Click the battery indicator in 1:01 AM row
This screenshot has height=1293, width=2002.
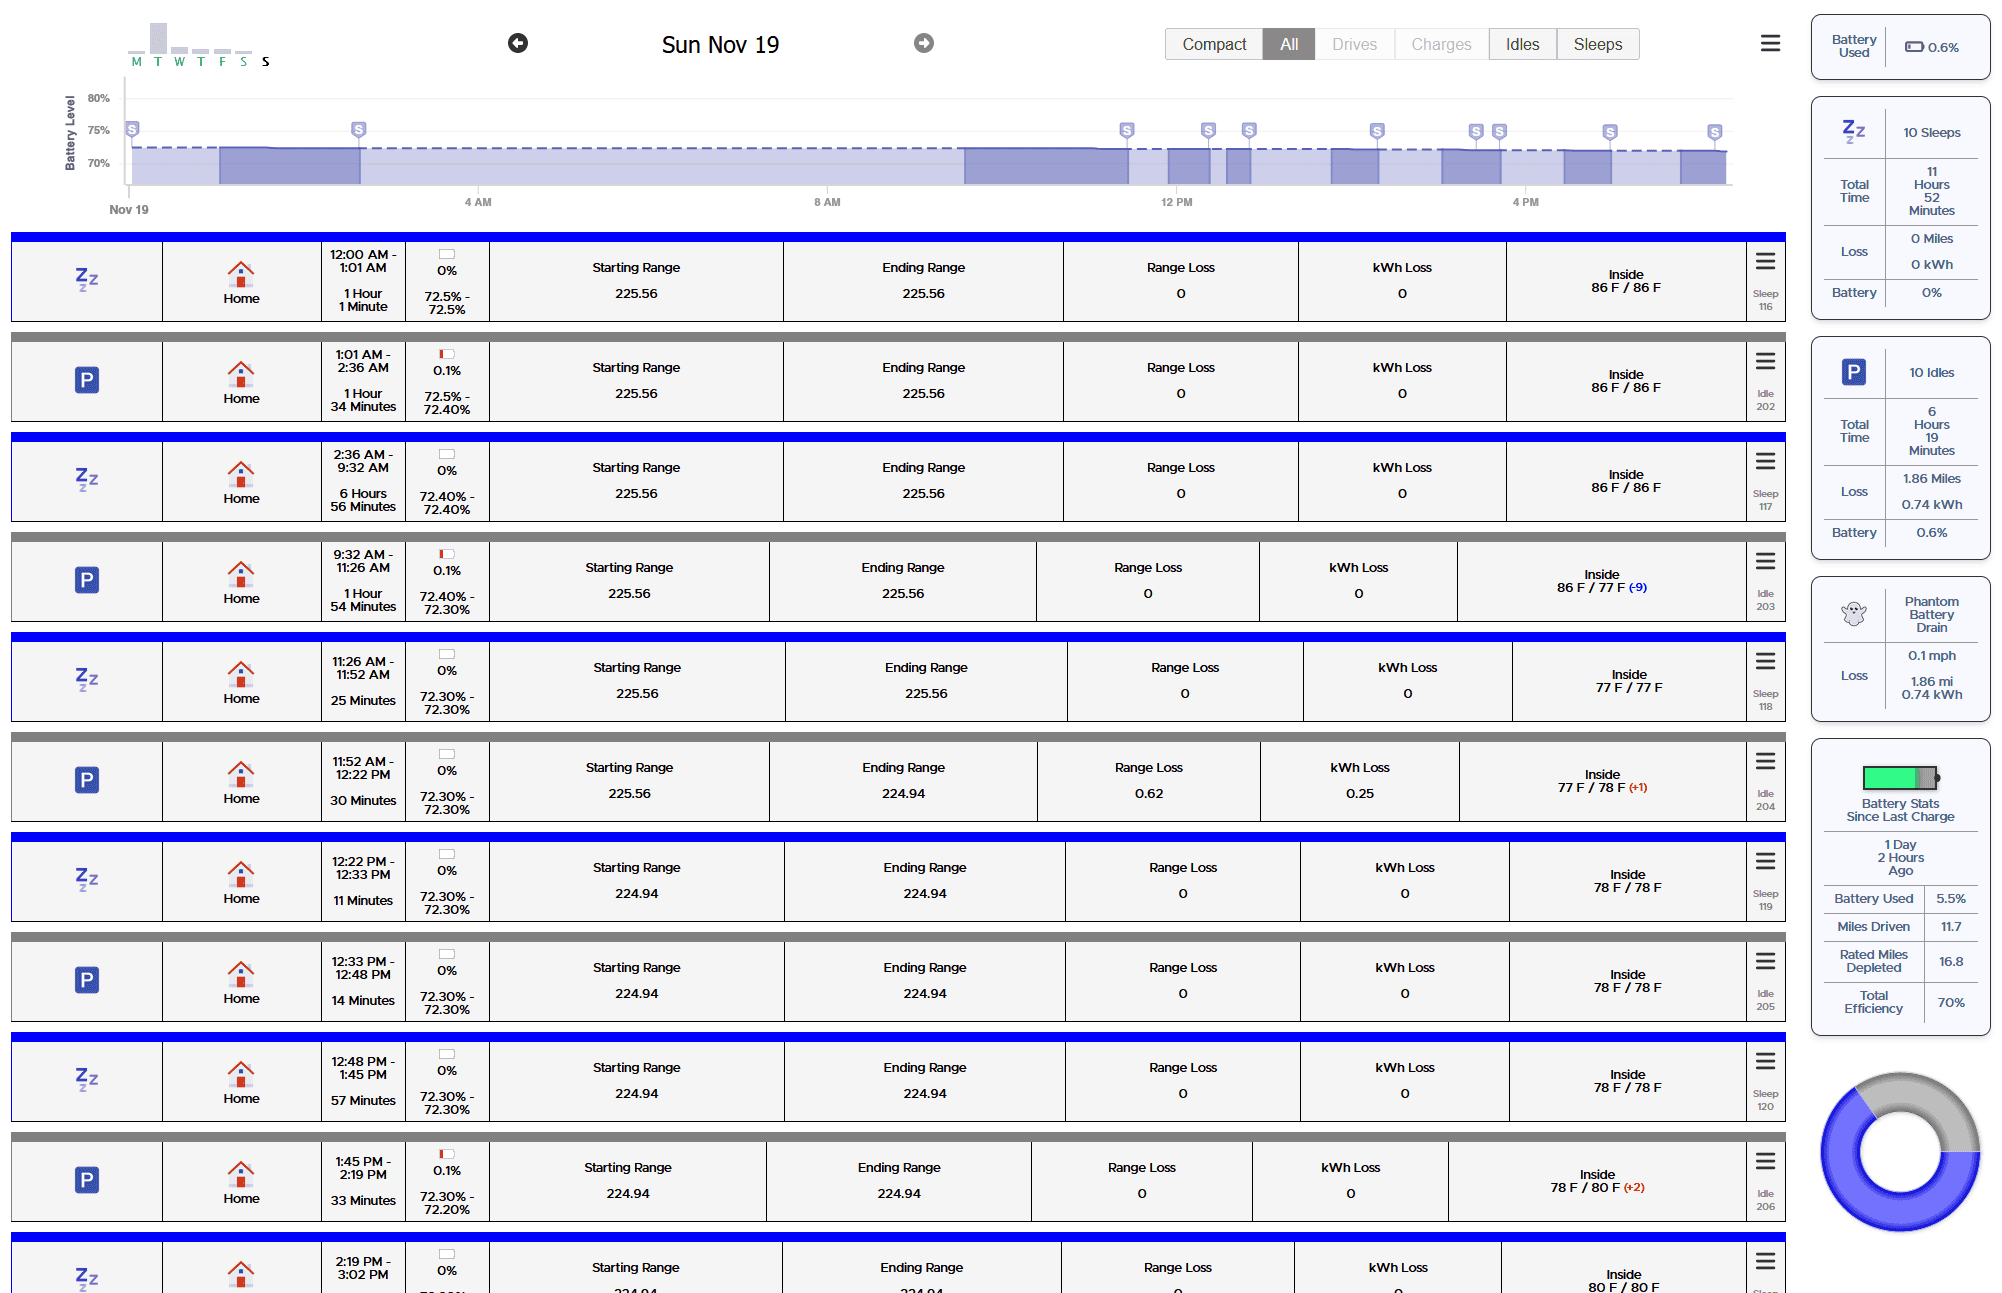(447, 354)
